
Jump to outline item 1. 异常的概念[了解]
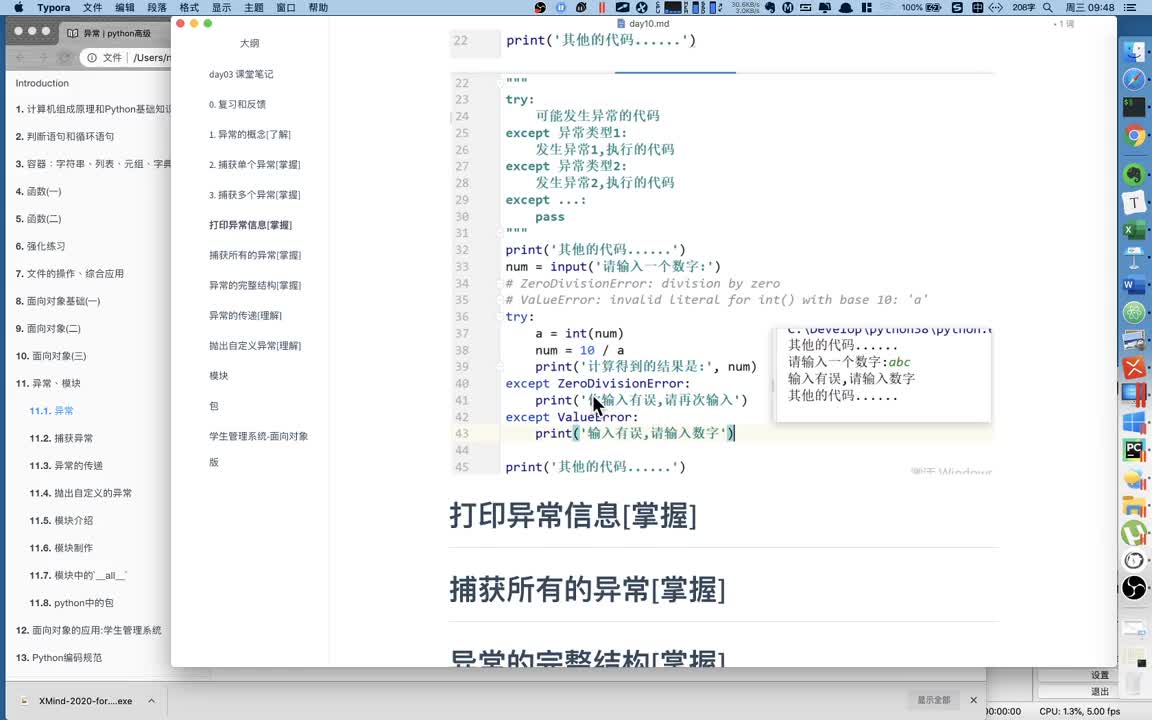[250, 134]
